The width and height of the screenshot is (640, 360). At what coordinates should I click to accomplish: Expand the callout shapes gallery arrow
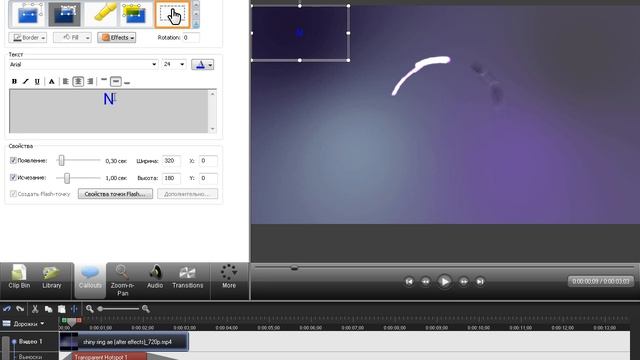click(196, 24)
